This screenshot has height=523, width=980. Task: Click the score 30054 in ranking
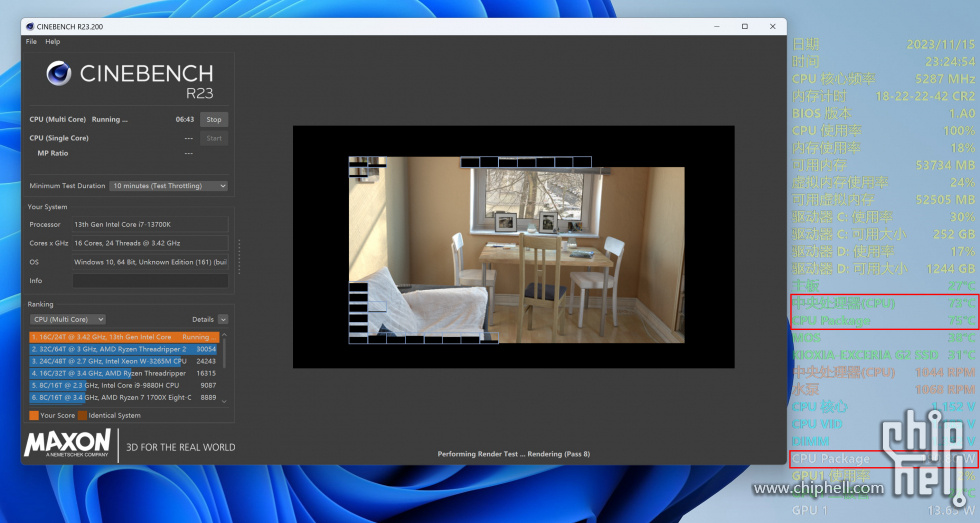[206, 349]
